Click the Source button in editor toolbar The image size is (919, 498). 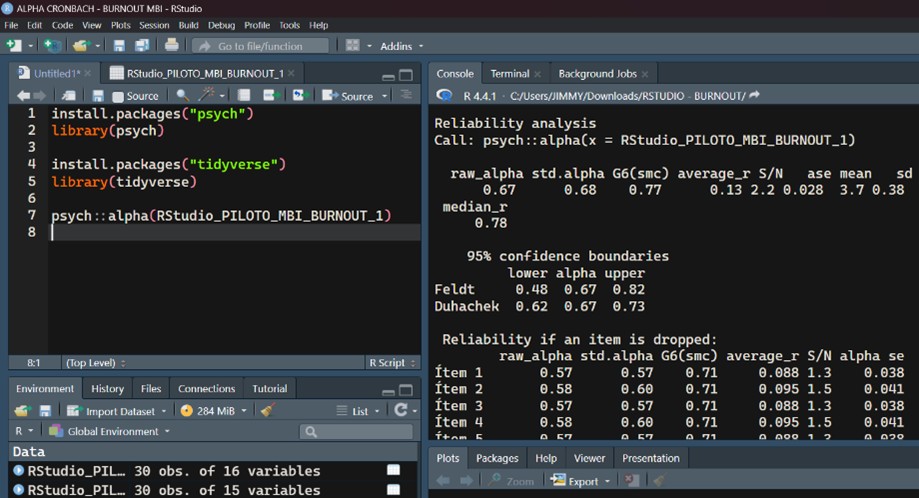click(x=348, y=96)
